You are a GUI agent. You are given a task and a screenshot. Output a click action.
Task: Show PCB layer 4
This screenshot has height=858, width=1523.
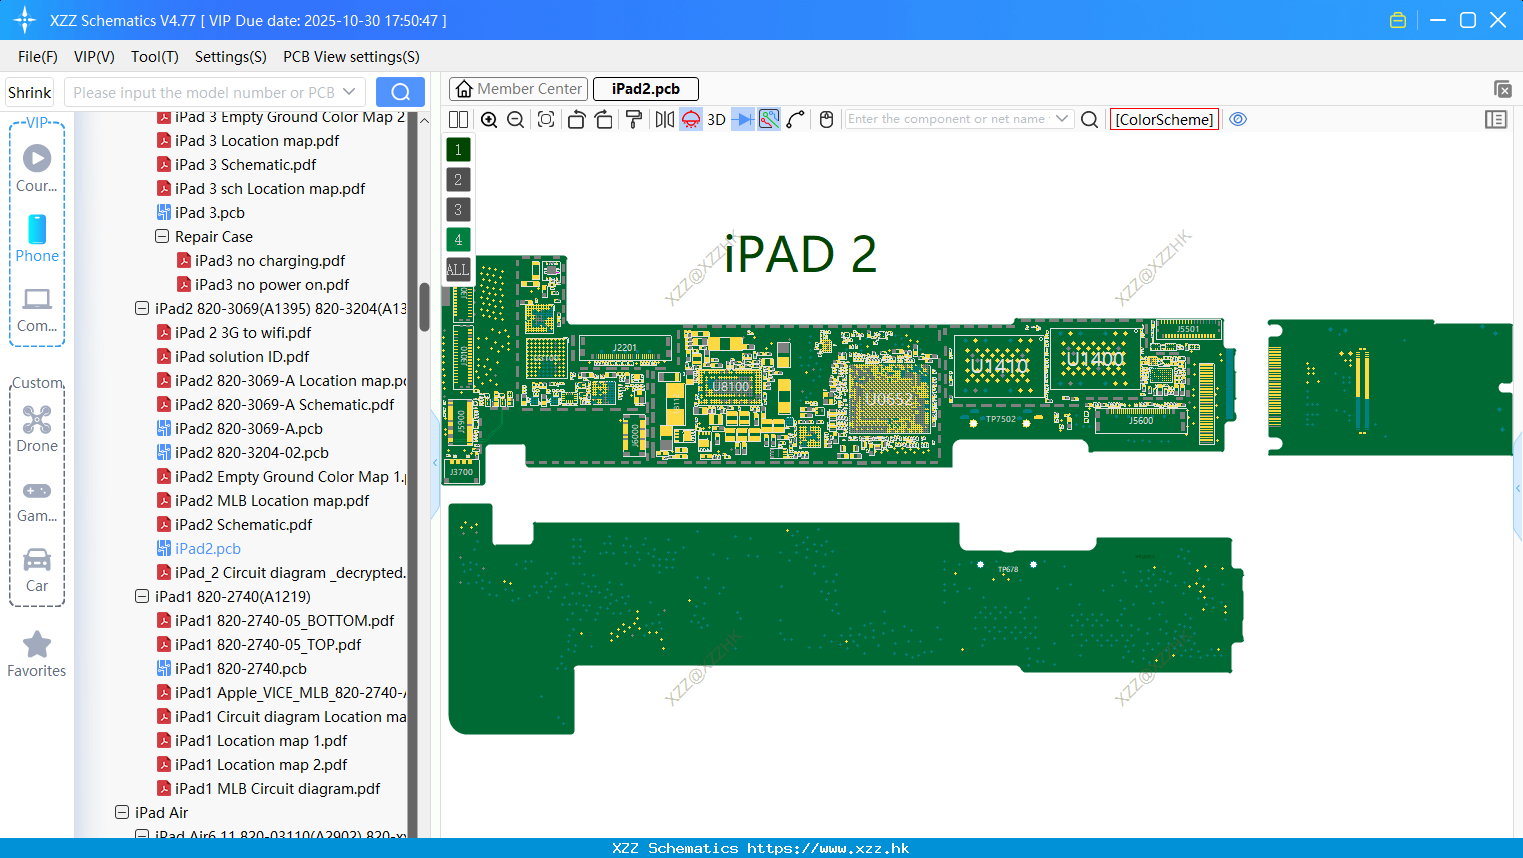click(x=458, y=240)
